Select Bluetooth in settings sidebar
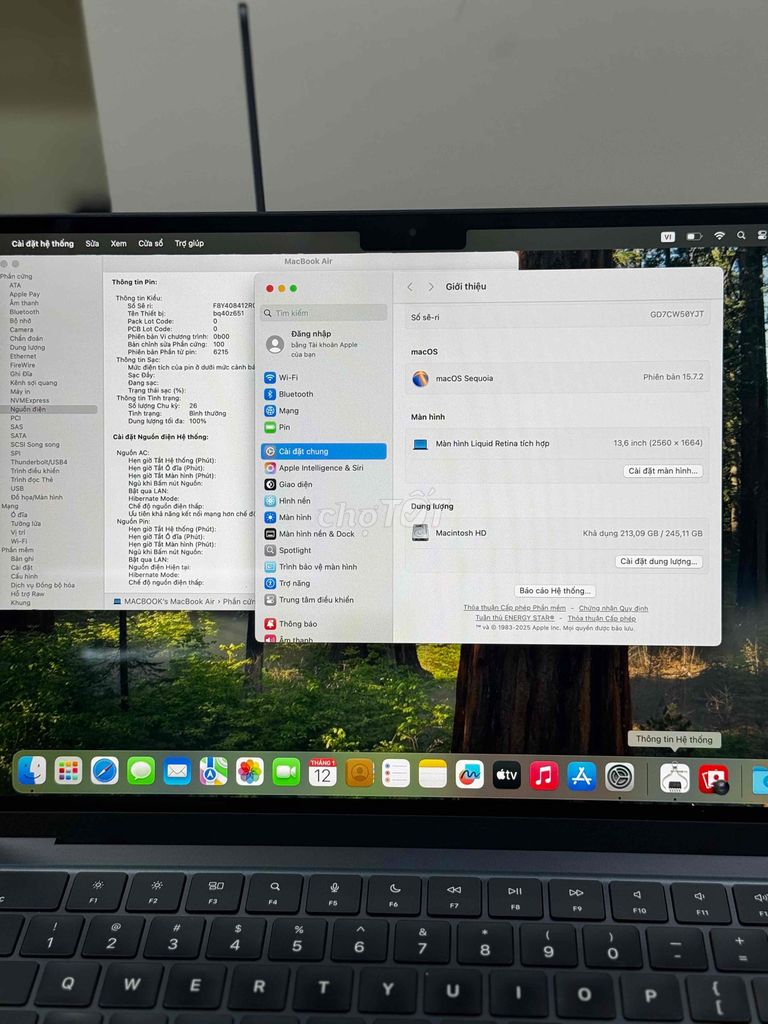Viewport: 768px width, 1024px height. point(324,394)
